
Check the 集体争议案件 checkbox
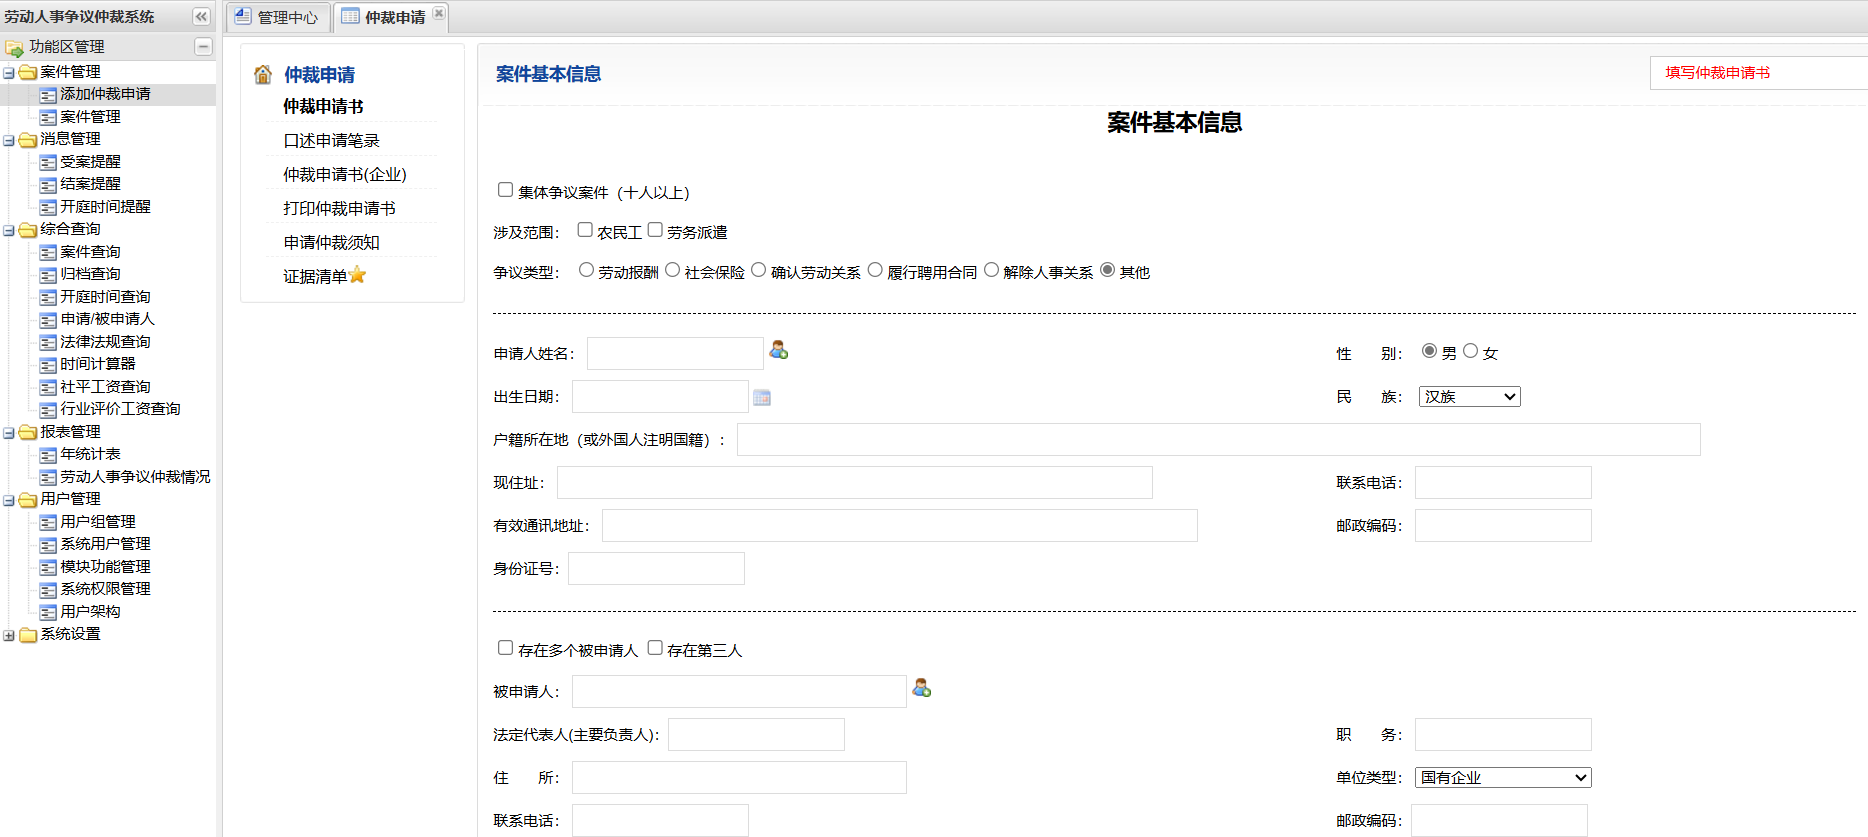click(x=506, y=190)
